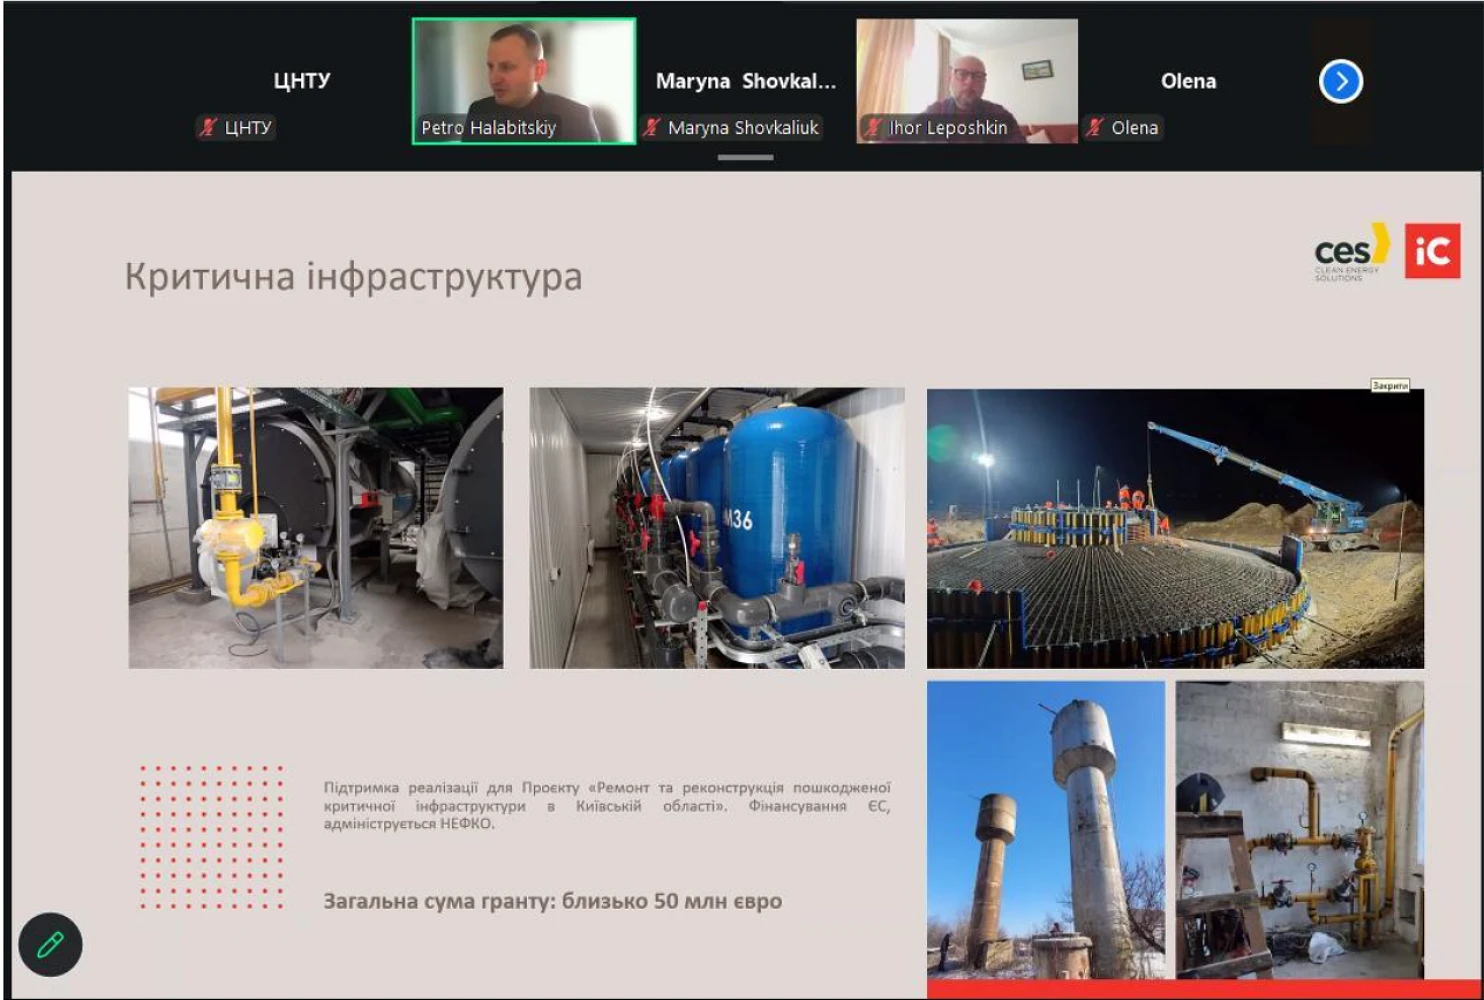
Task: Click the red iC logo on slide
Action: coord(1432,251)
